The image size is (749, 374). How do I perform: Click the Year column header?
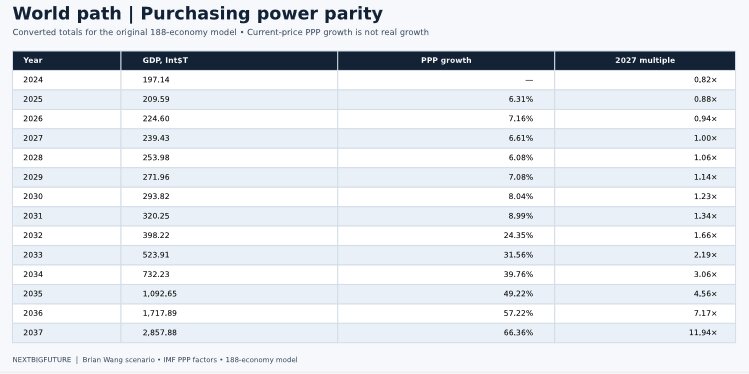click(x=66, y=61)
